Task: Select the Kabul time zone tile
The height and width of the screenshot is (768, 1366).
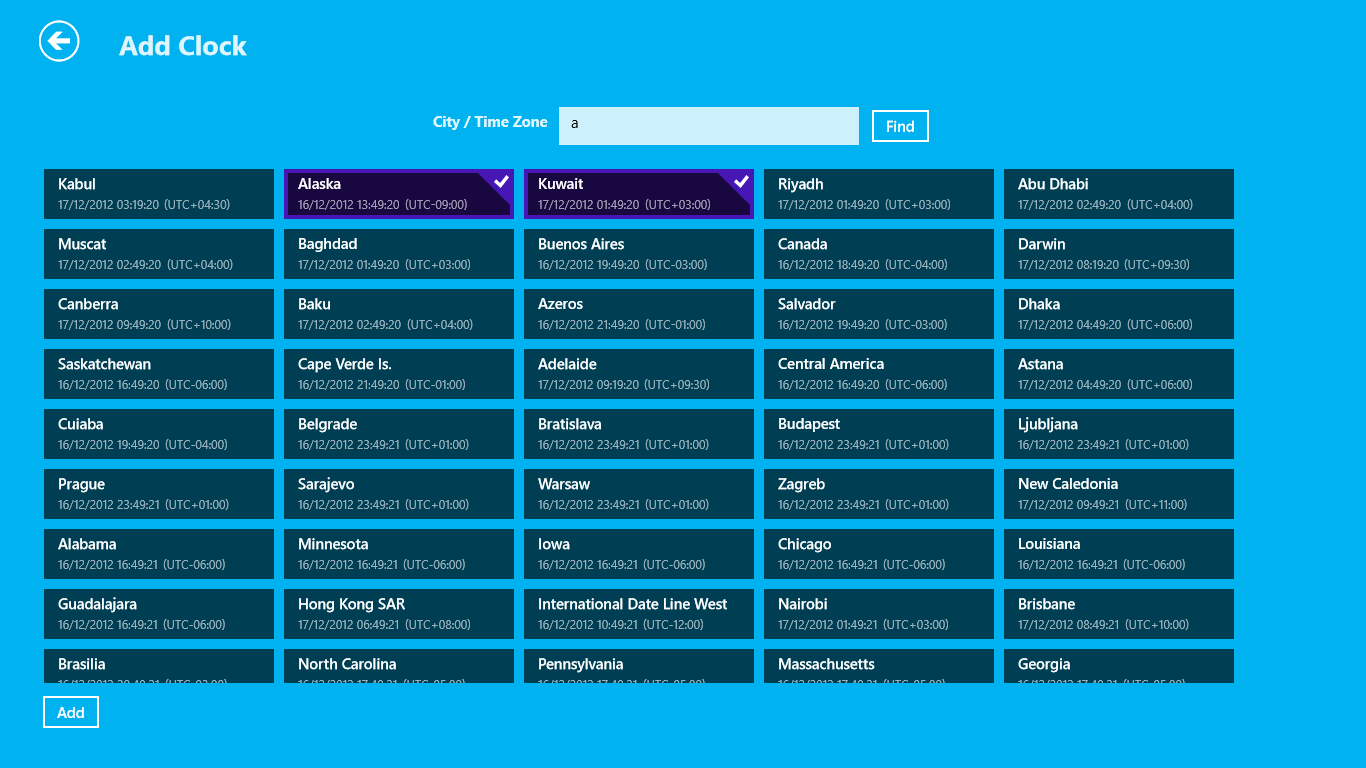Action: coord(159,194)
